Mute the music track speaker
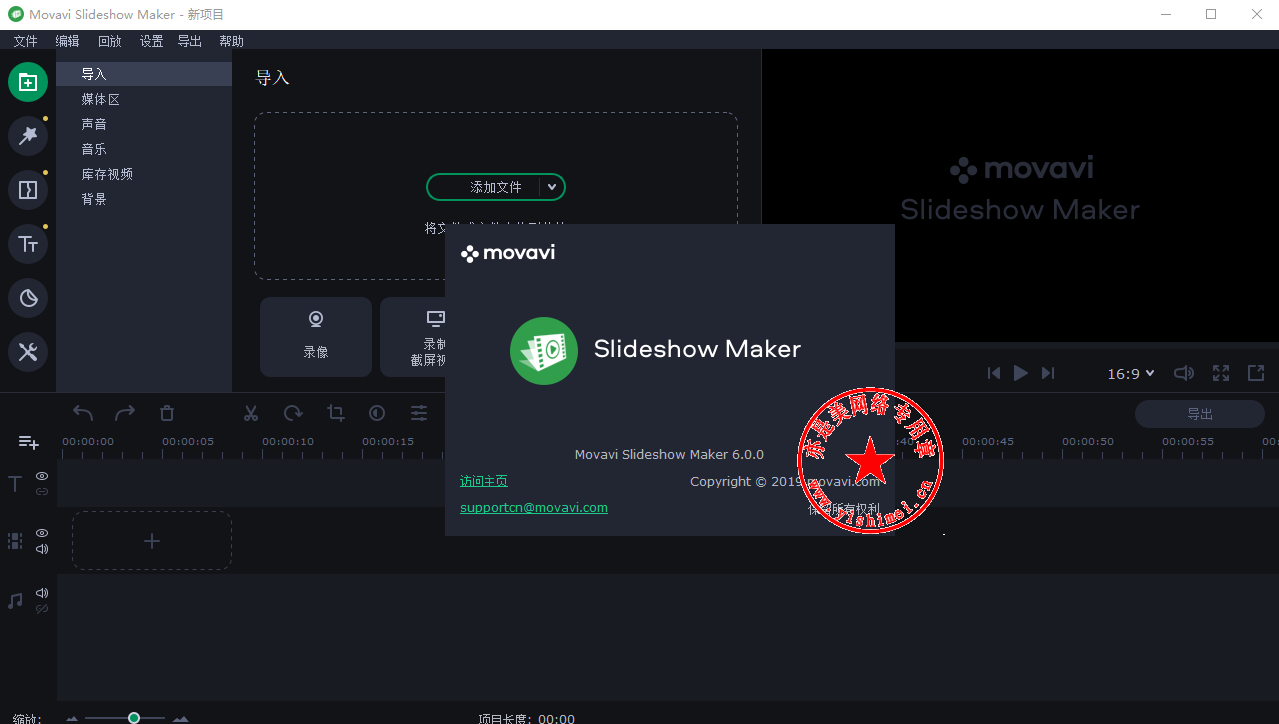The image size is (1279, 724). pos(42,593)
